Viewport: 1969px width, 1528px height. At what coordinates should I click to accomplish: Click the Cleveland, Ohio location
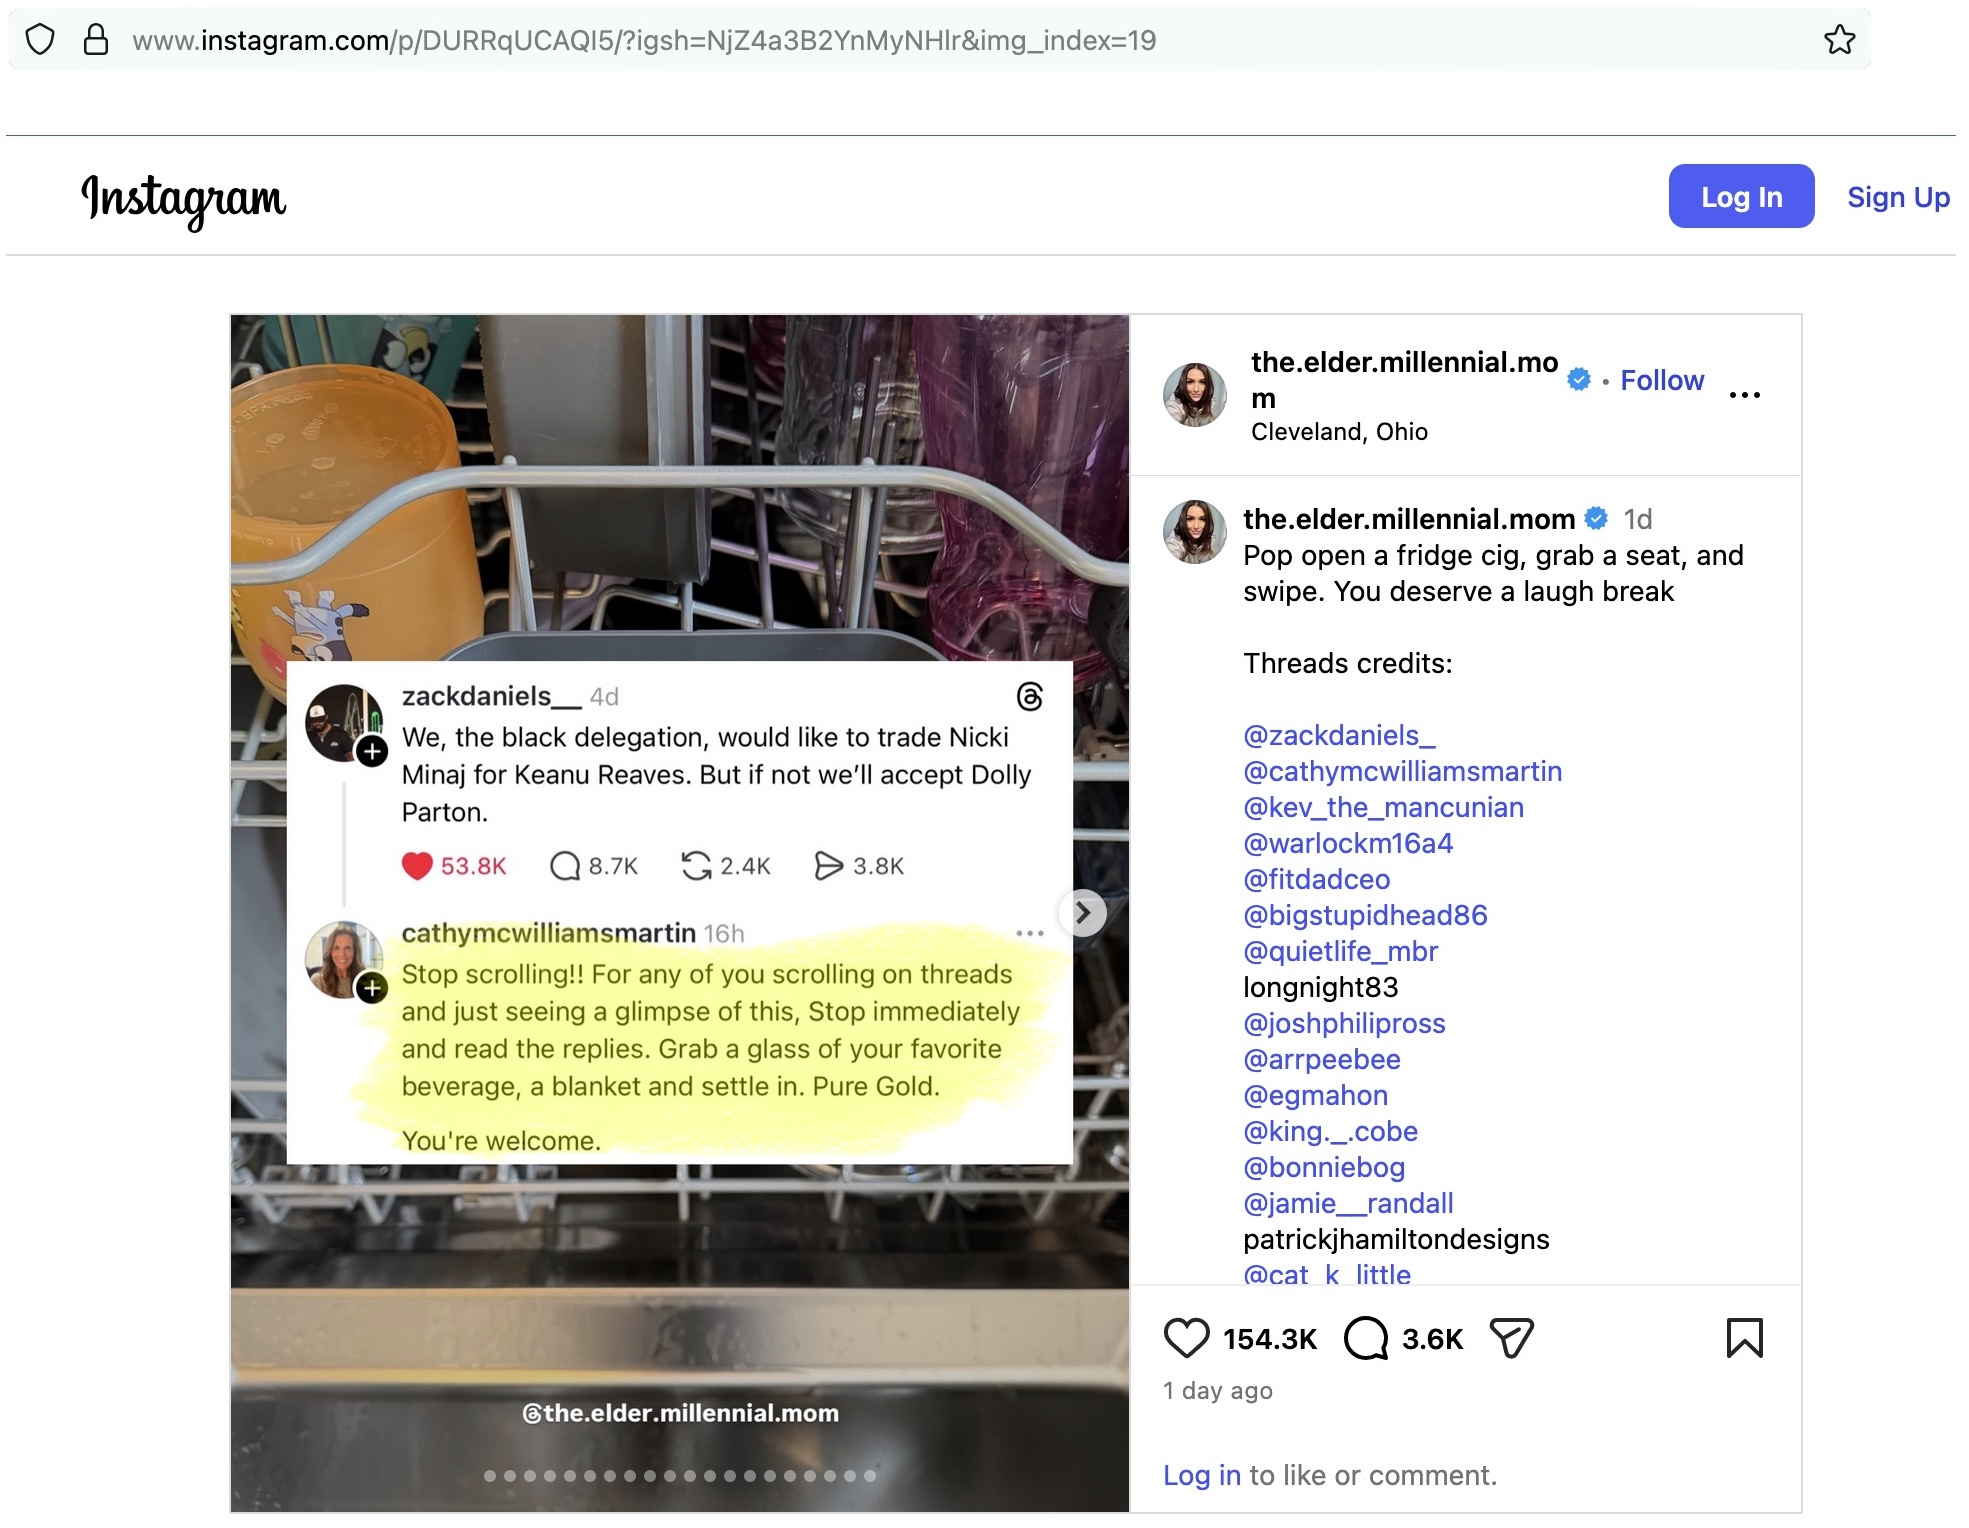[x=1338, y=432]
